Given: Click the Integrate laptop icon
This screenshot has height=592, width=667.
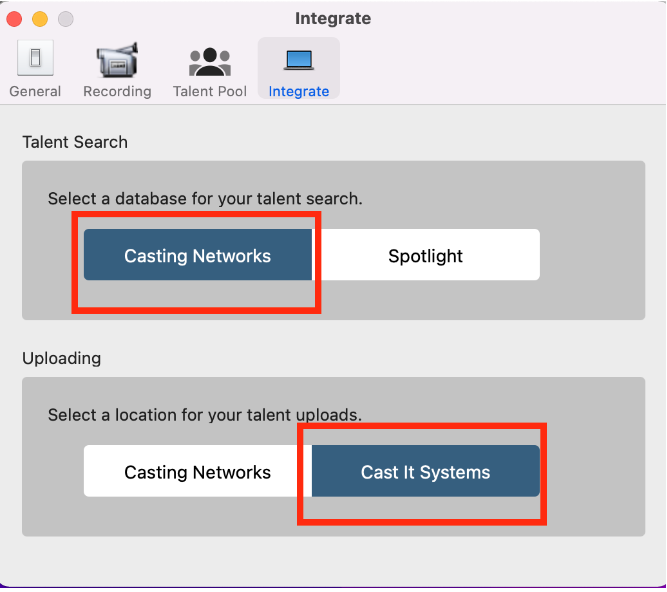Looking at the screenshot, I should (299, 61).
